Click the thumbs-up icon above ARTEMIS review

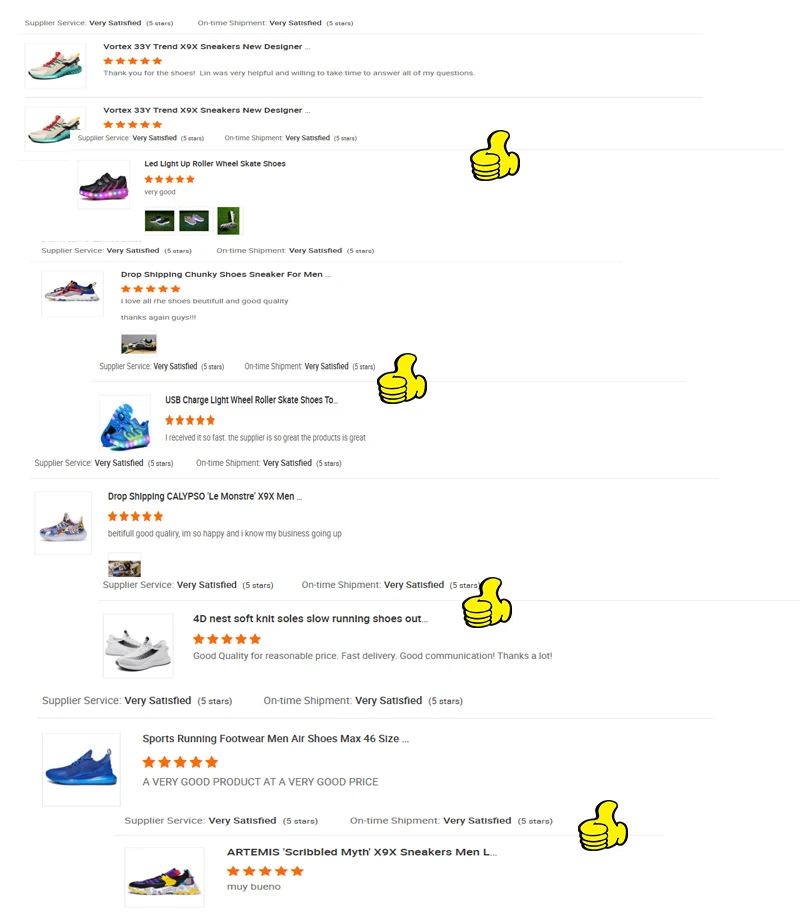tap(603, 826)
